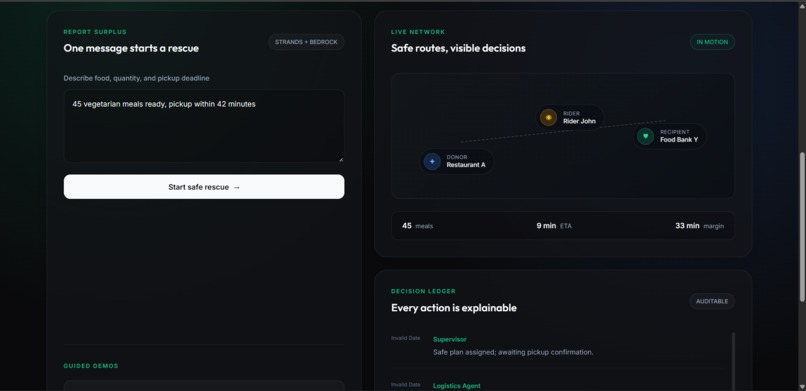Click the GUIDED DEMOS section label
Image resolution: width=806 pixels, height=391 pixels.
tap(91, 366)
